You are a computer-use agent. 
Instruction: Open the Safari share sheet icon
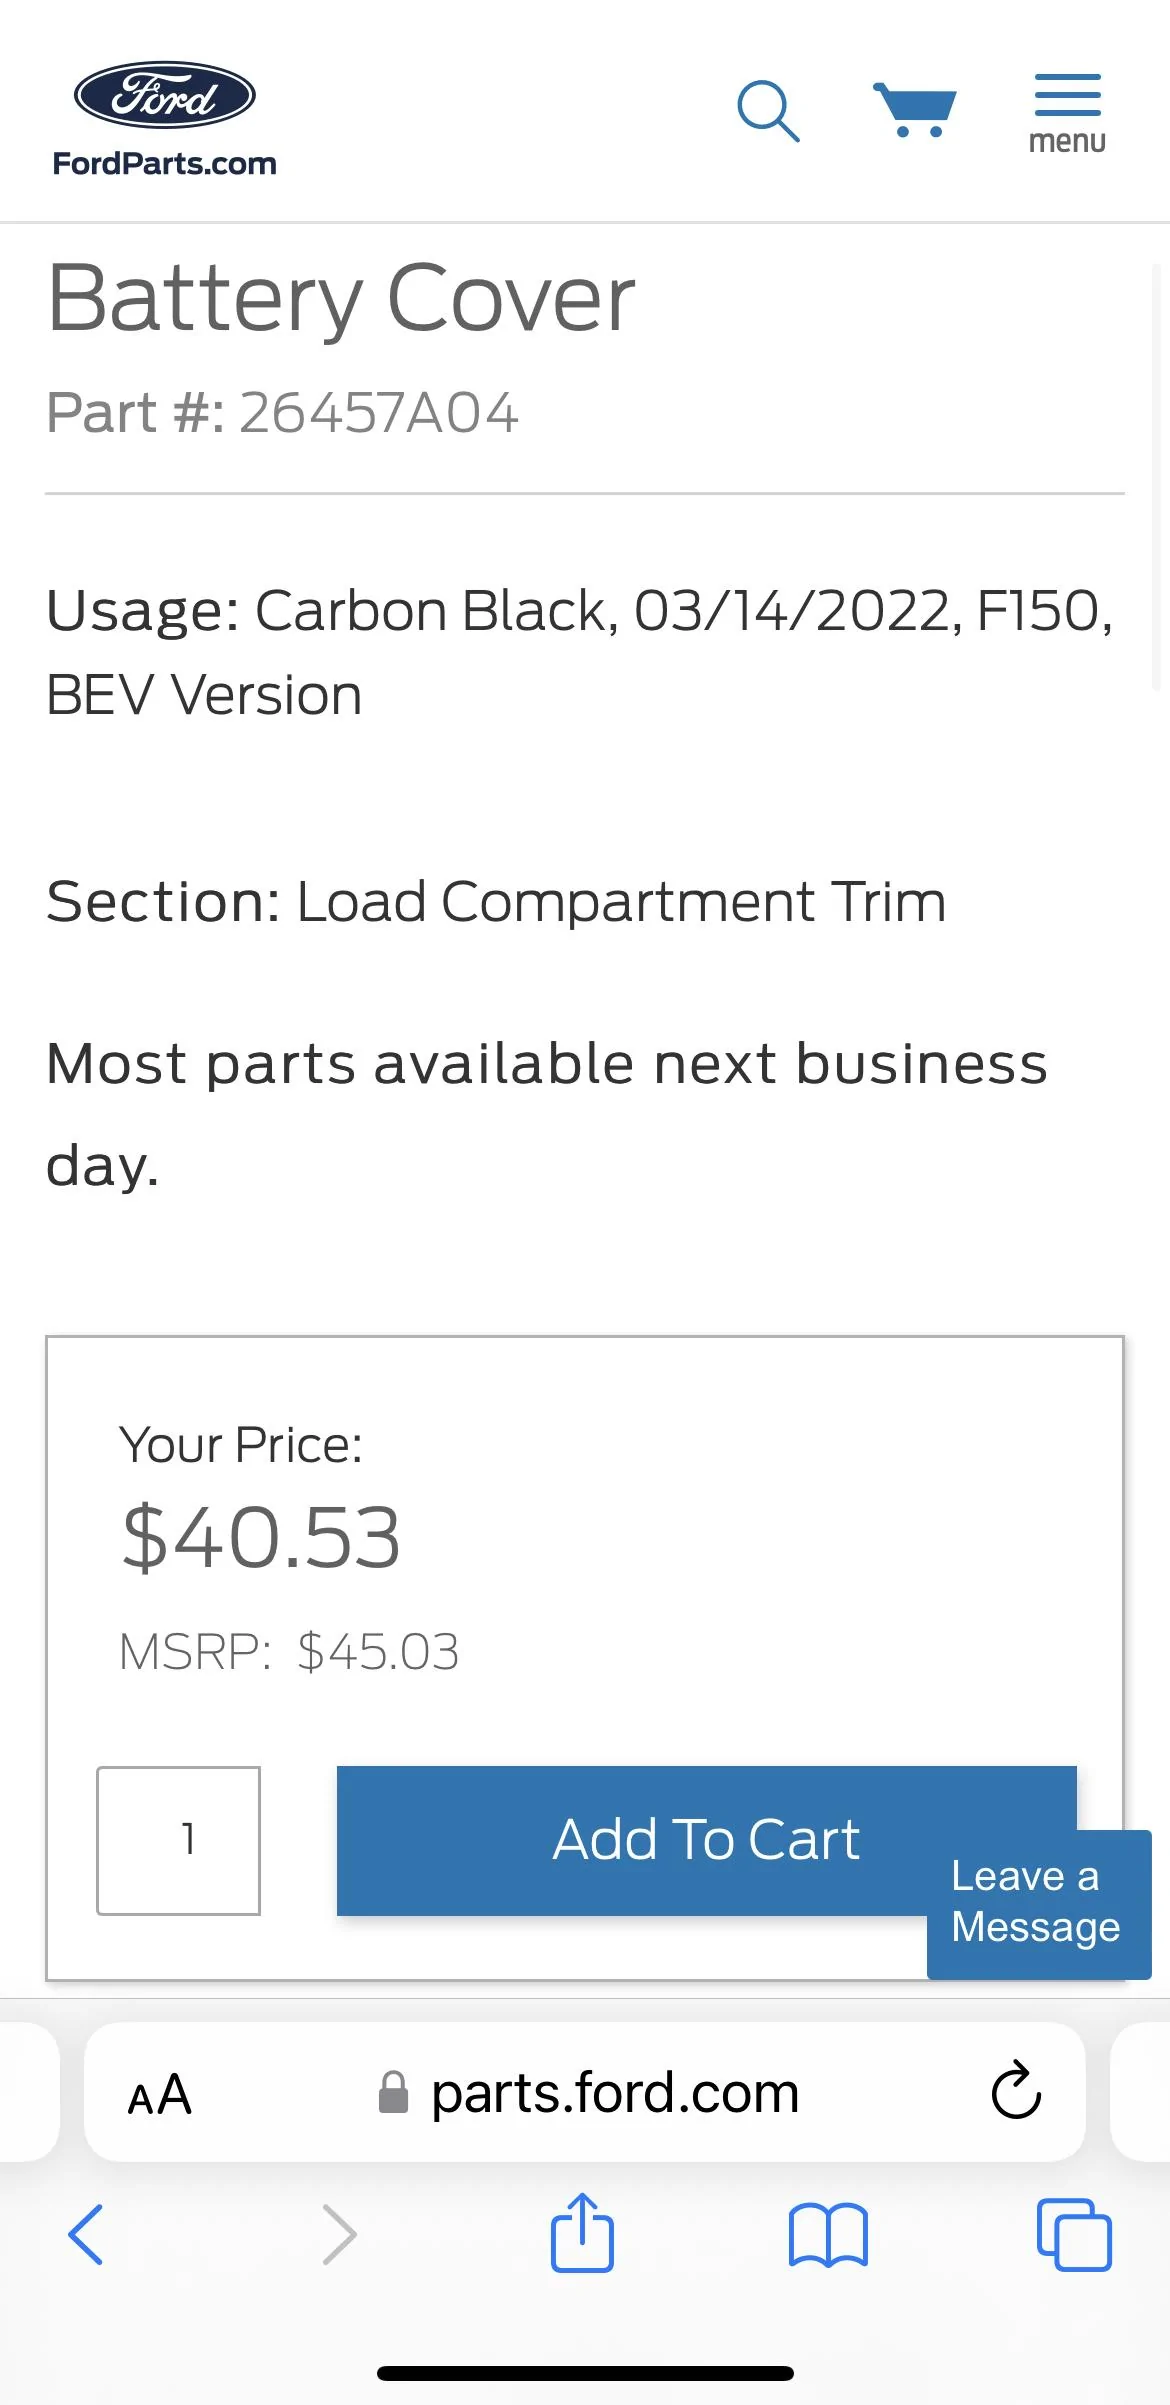[582, 2232]
